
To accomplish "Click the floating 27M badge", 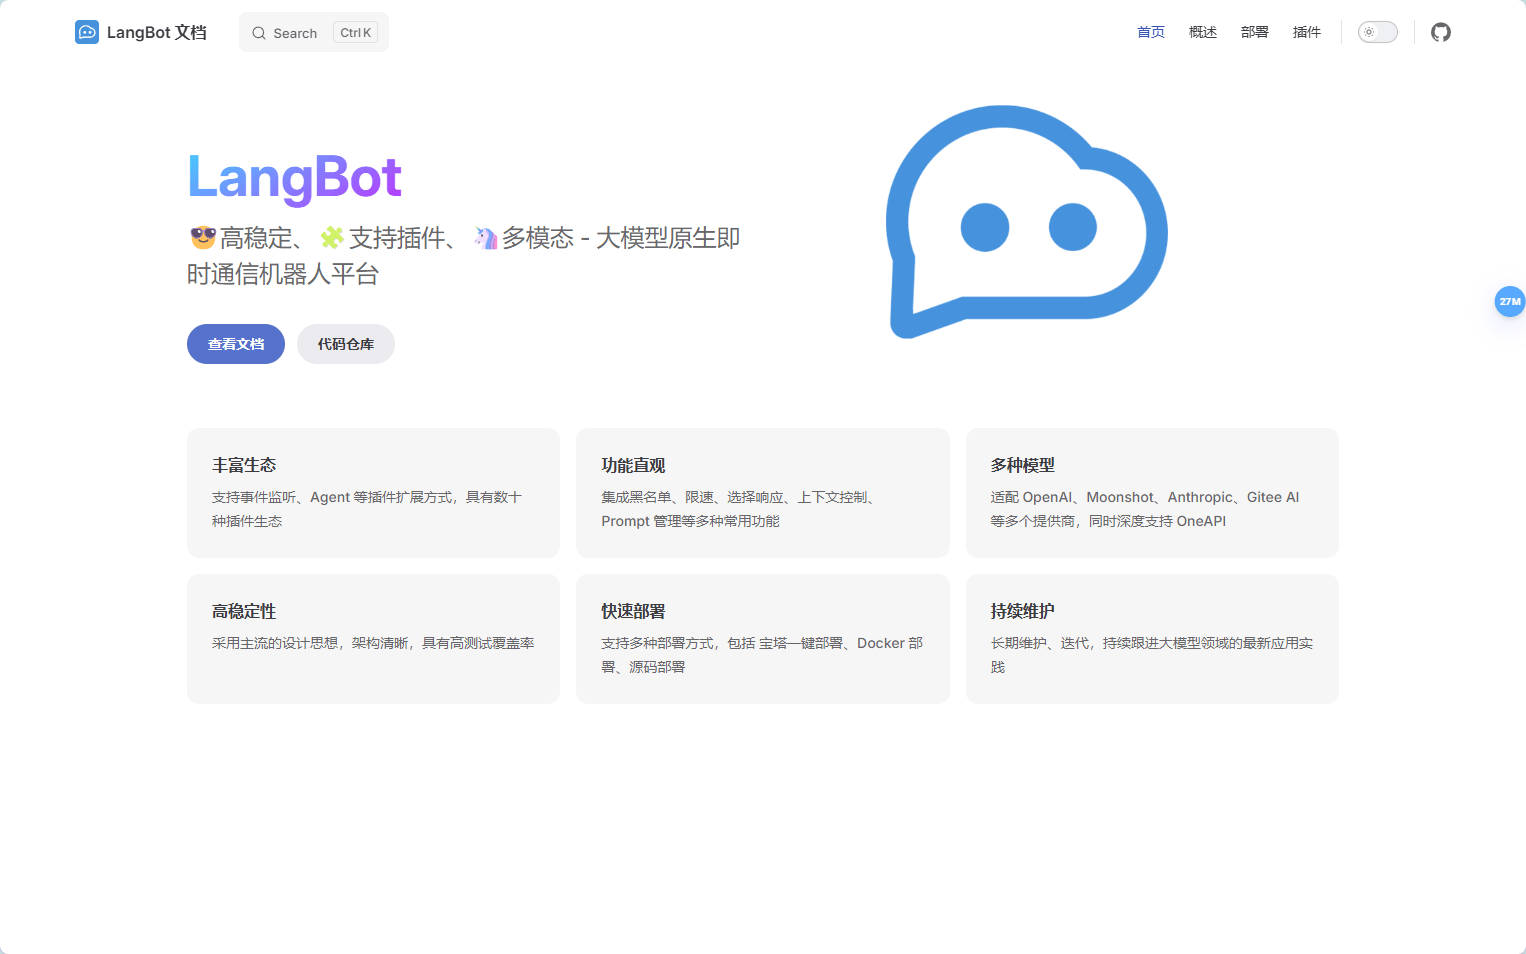I will 1509,301.
